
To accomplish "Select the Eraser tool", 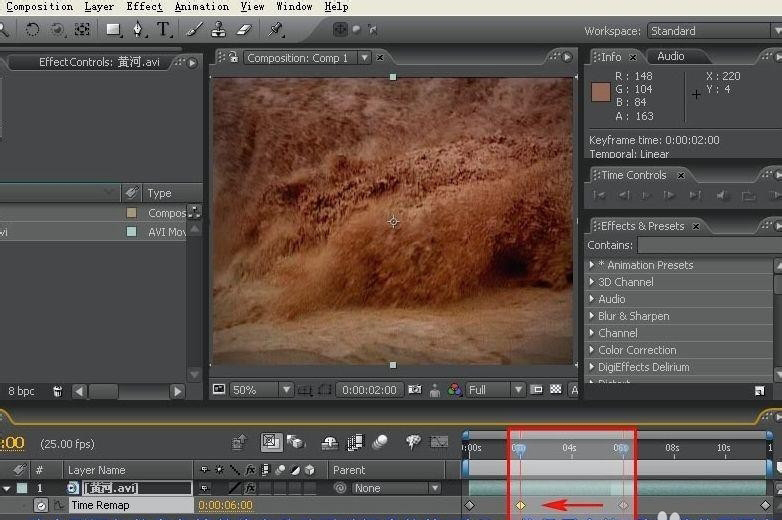I will [x=242, y=30].
